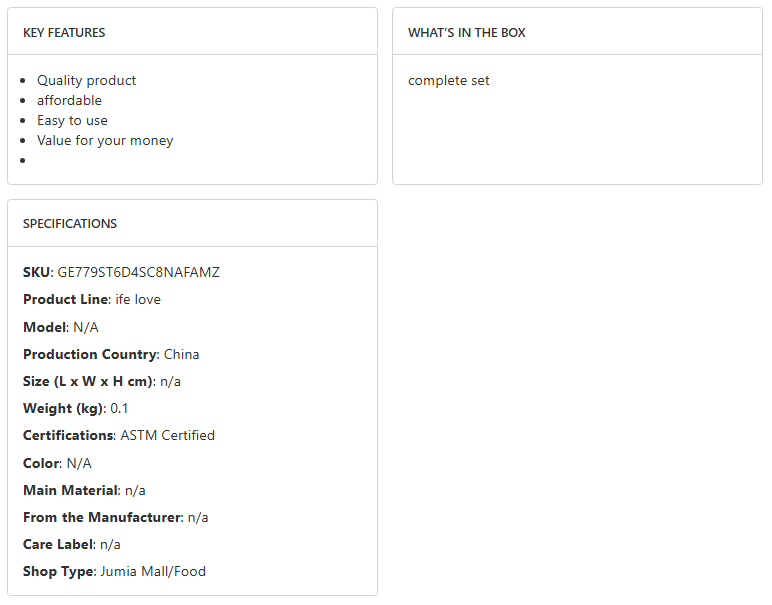
Task: Click the SKU value GE779ST6D4SC8NAFAMZ
Action: coord(138,272)
